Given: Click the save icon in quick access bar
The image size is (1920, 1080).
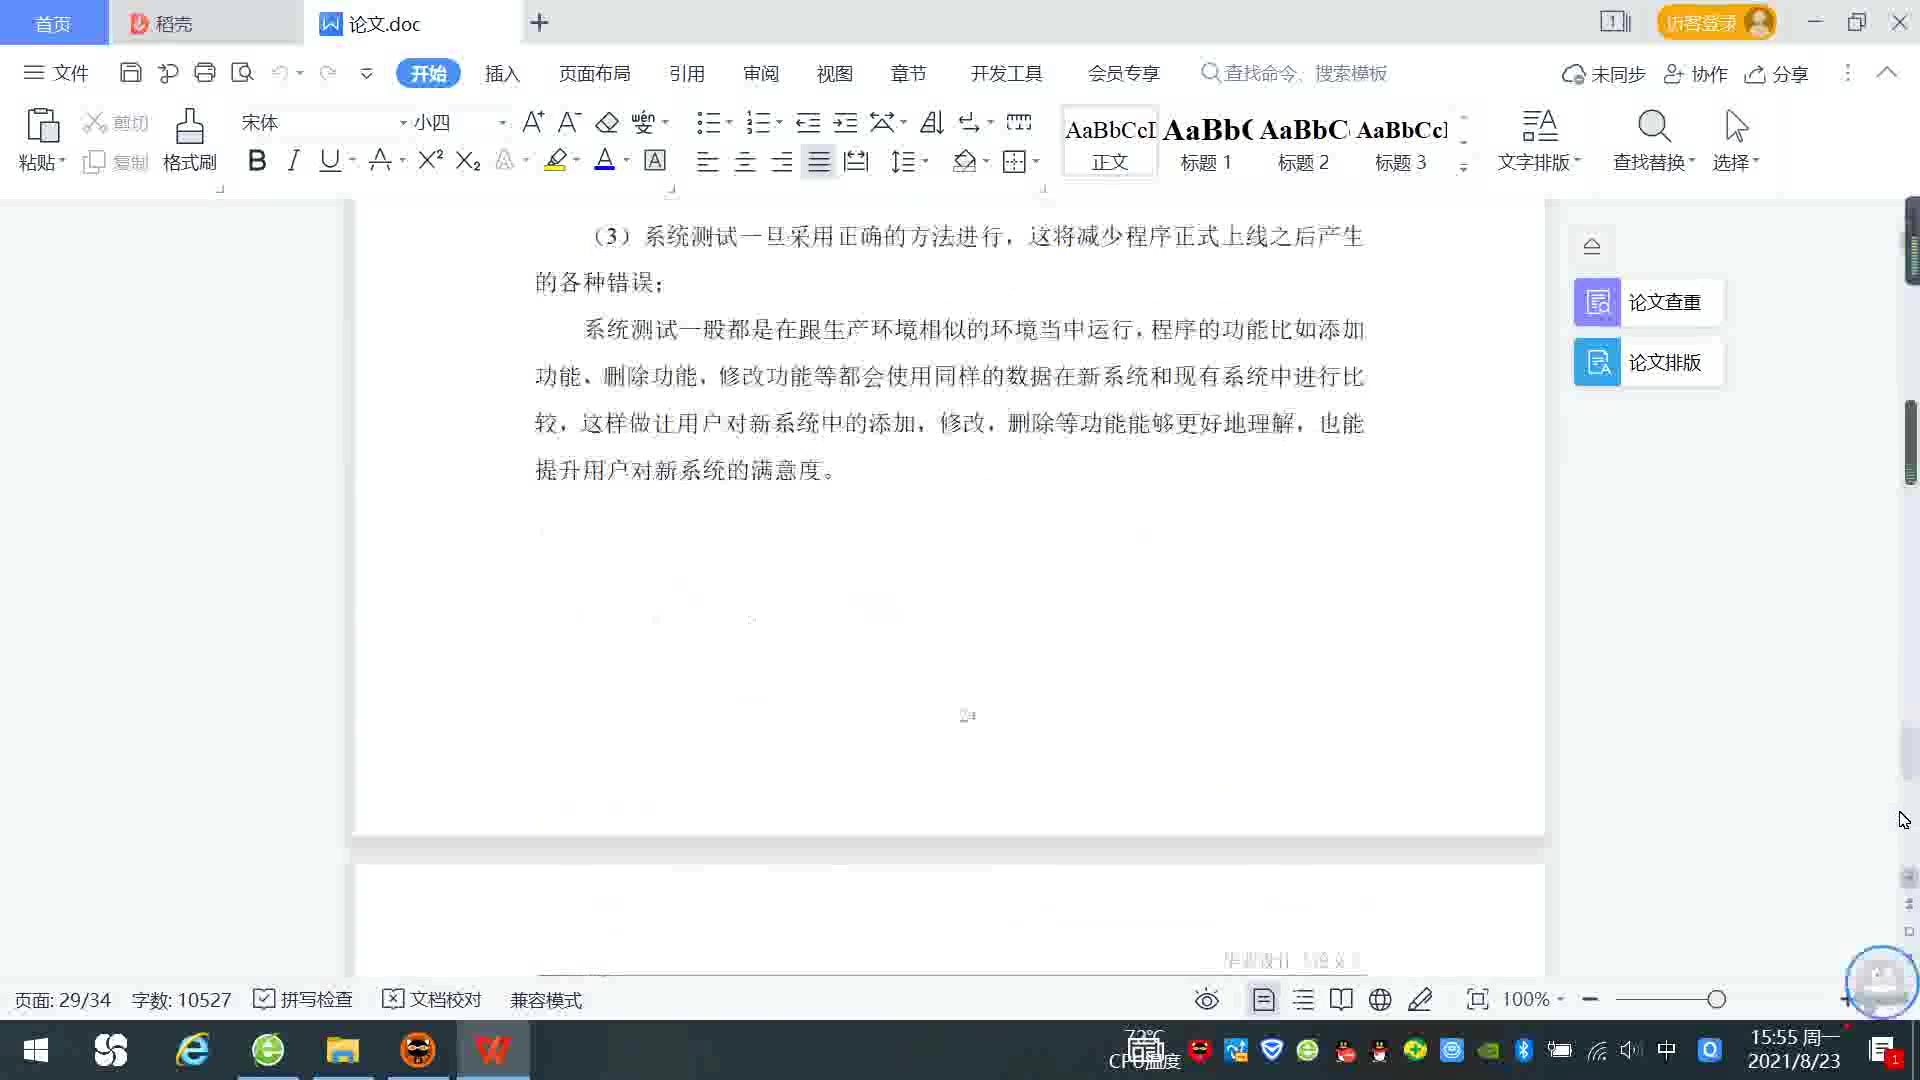Looking at the screenshot, I should click(130, 73).
